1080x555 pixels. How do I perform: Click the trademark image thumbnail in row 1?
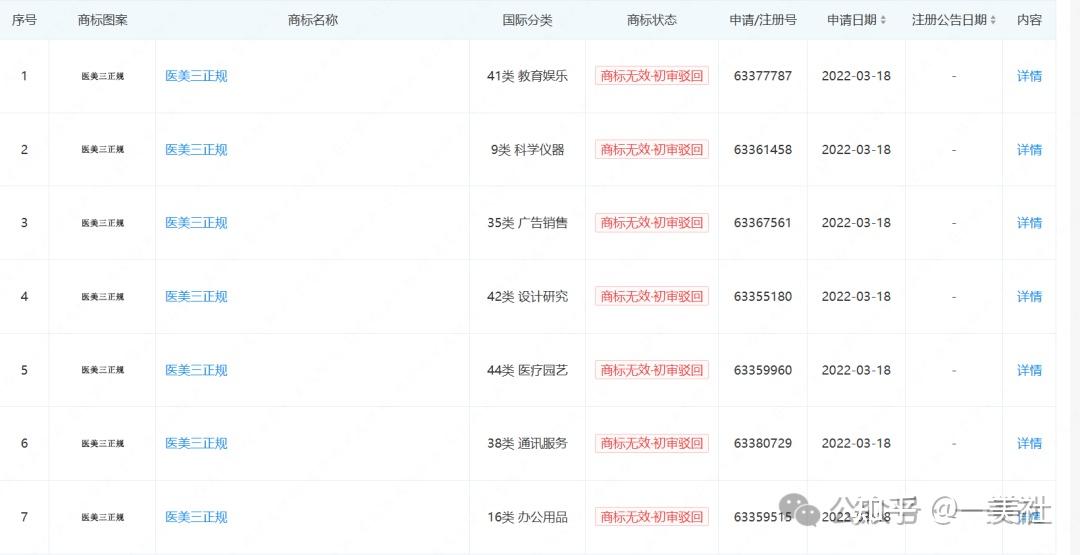(102, 76)
